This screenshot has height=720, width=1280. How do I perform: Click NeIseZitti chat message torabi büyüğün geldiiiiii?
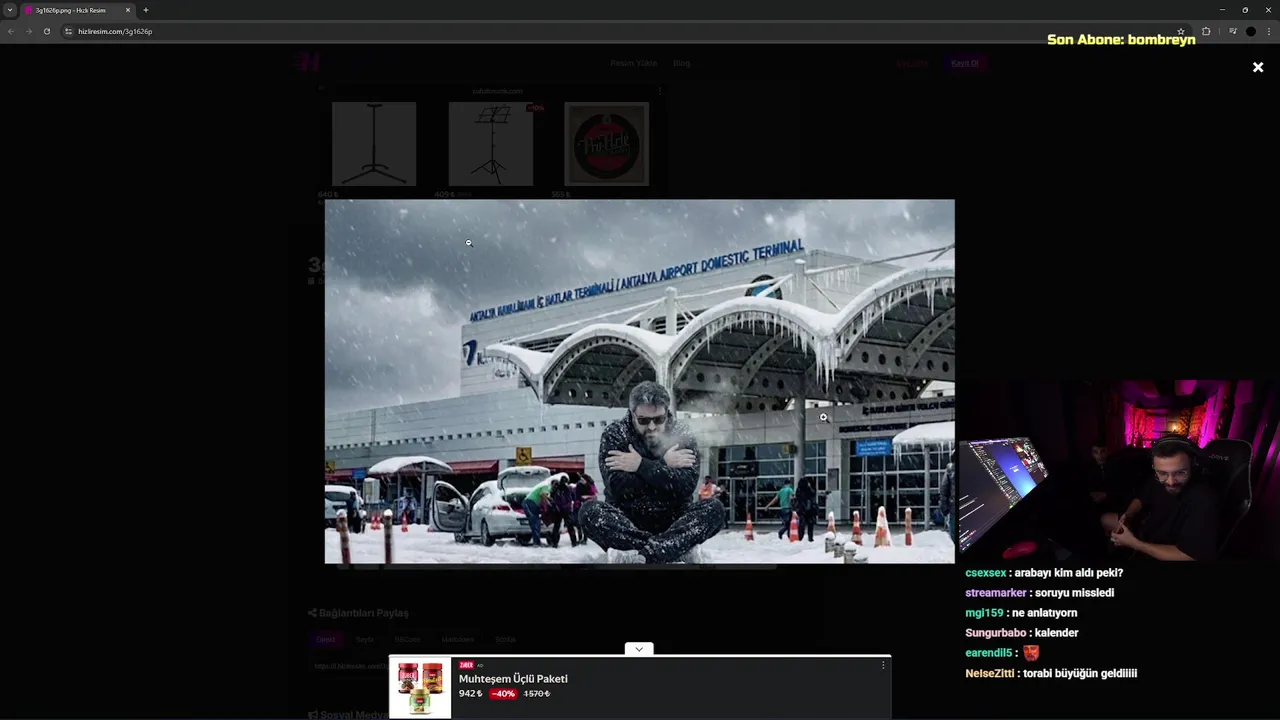pos(1051,674)
